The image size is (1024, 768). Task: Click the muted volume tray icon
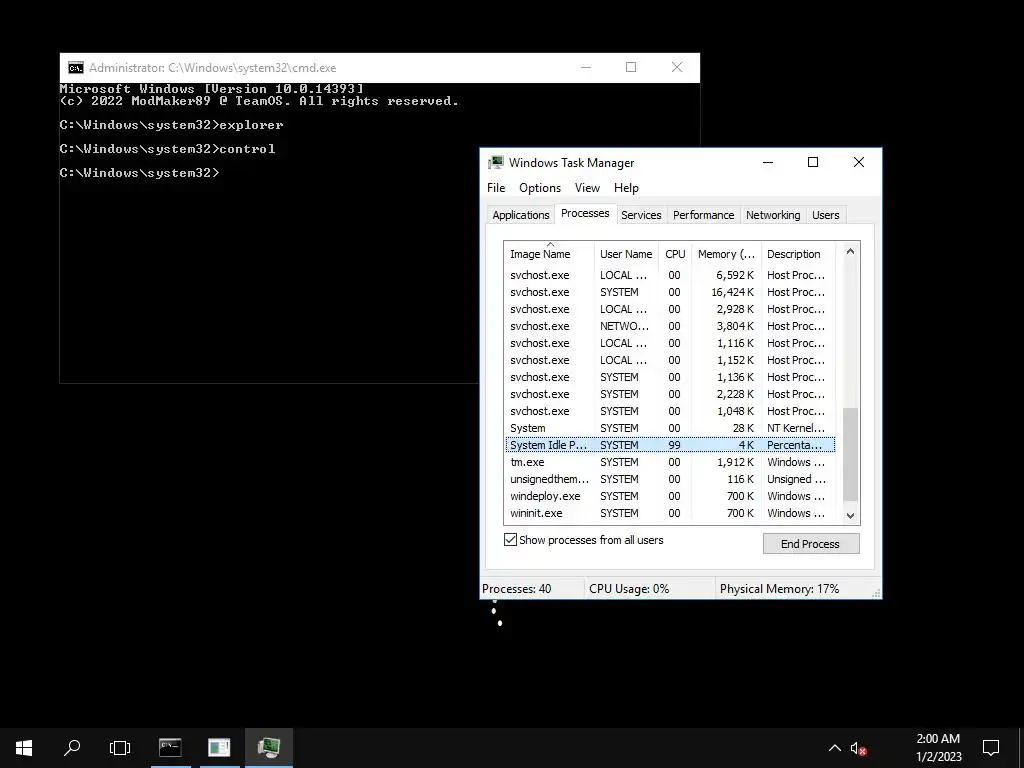click(858, 748)
